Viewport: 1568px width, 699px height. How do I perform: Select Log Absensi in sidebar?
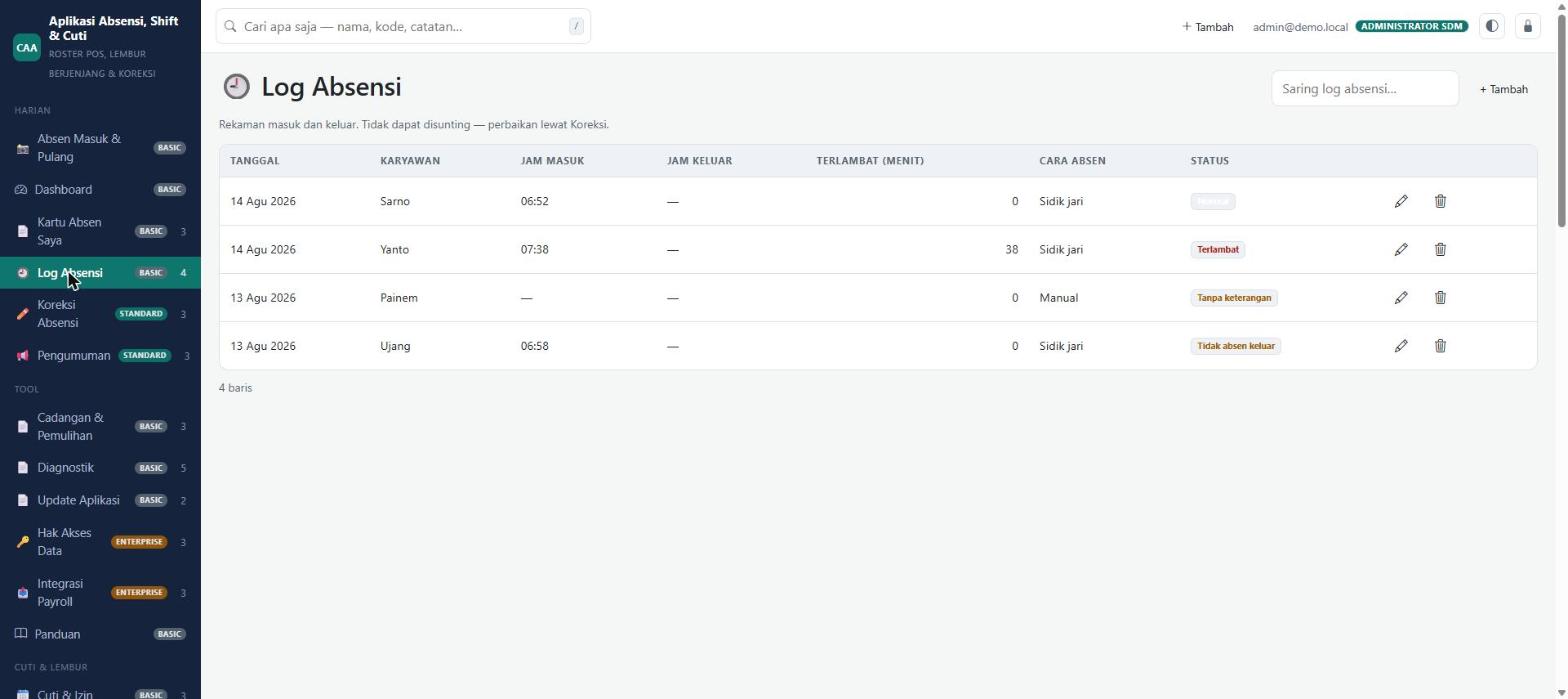pyautogui.click(x=100, y=273)
